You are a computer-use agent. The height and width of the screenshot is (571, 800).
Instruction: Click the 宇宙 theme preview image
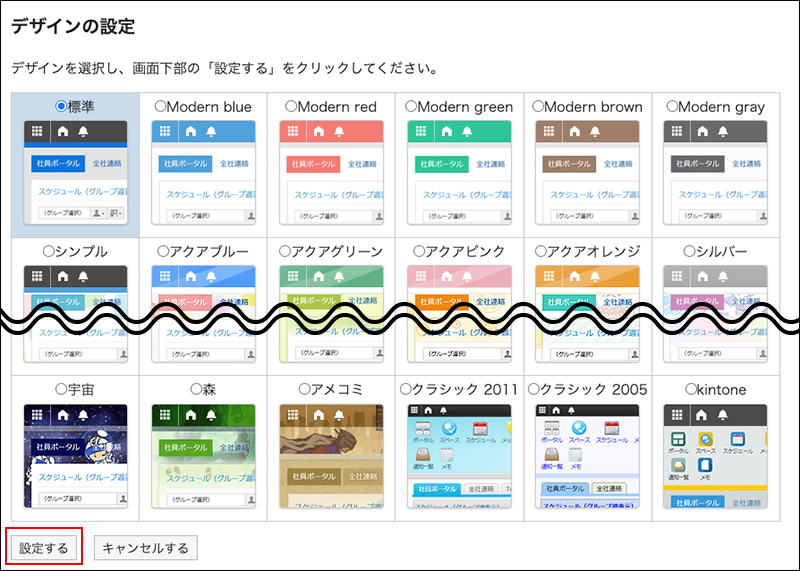pyautogui.click(x=75, y=456)
